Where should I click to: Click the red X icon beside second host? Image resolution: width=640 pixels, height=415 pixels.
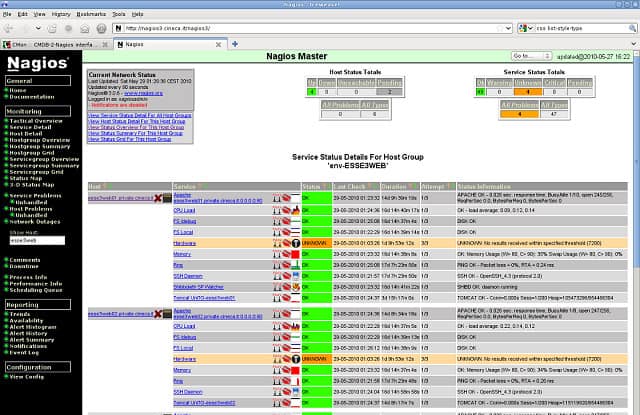coord(158,314)
